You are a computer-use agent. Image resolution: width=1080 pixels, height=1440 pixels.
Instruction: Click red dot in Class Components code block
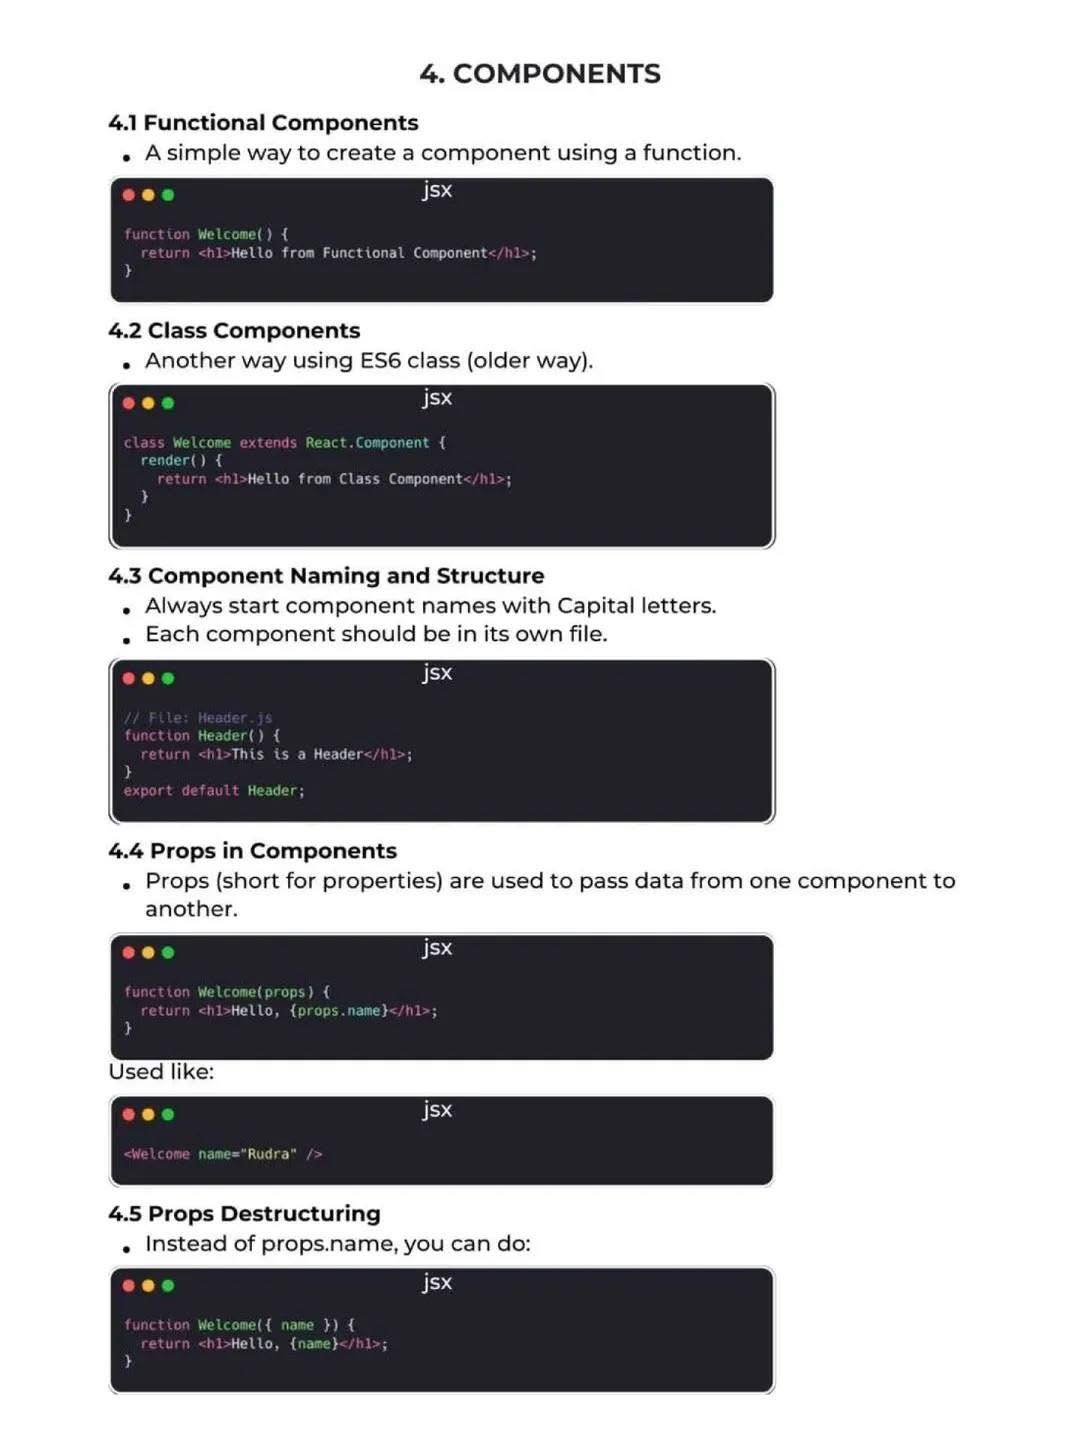(x=129, y=403)
